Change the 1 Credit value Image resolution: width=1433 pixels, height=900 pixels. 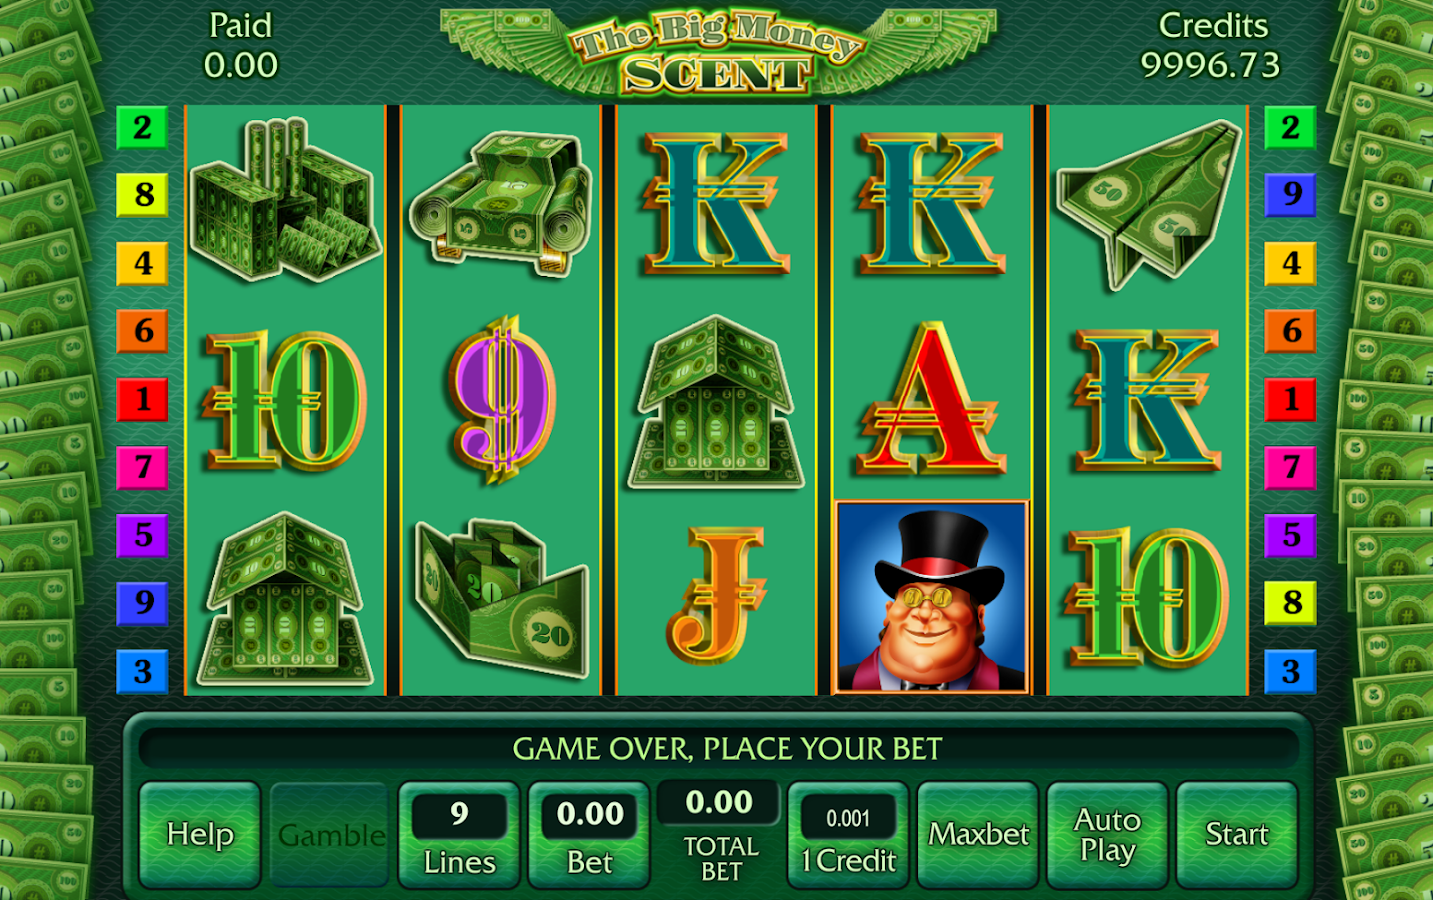[848, 835]
